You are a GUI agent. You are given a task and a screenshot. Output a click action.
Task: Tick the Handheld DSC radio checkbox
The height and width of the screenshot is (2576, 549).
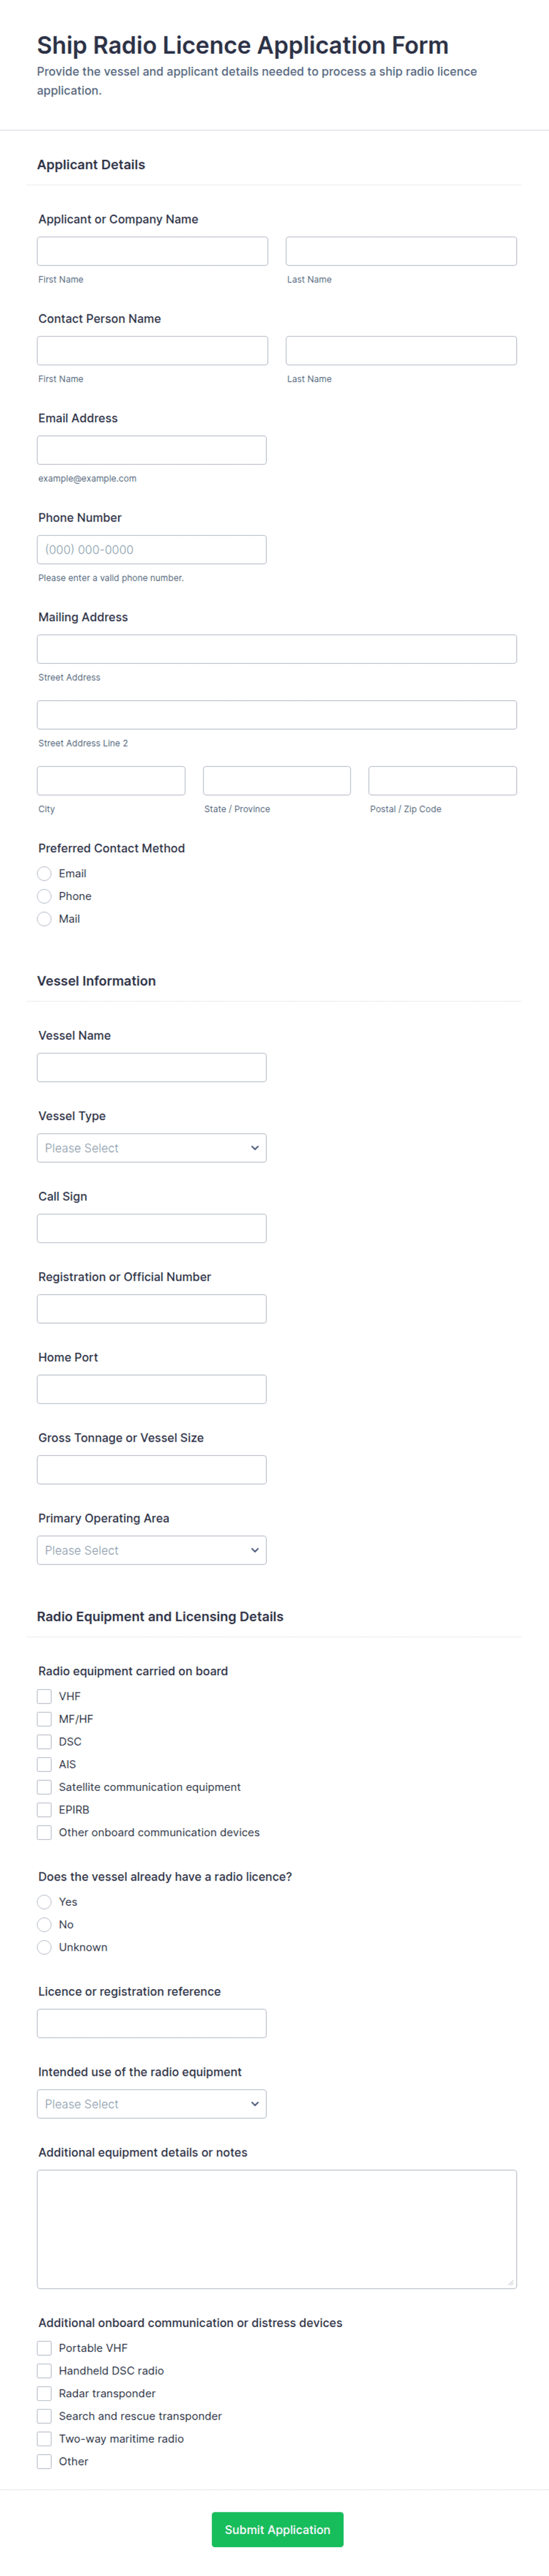click(44, 2370)
